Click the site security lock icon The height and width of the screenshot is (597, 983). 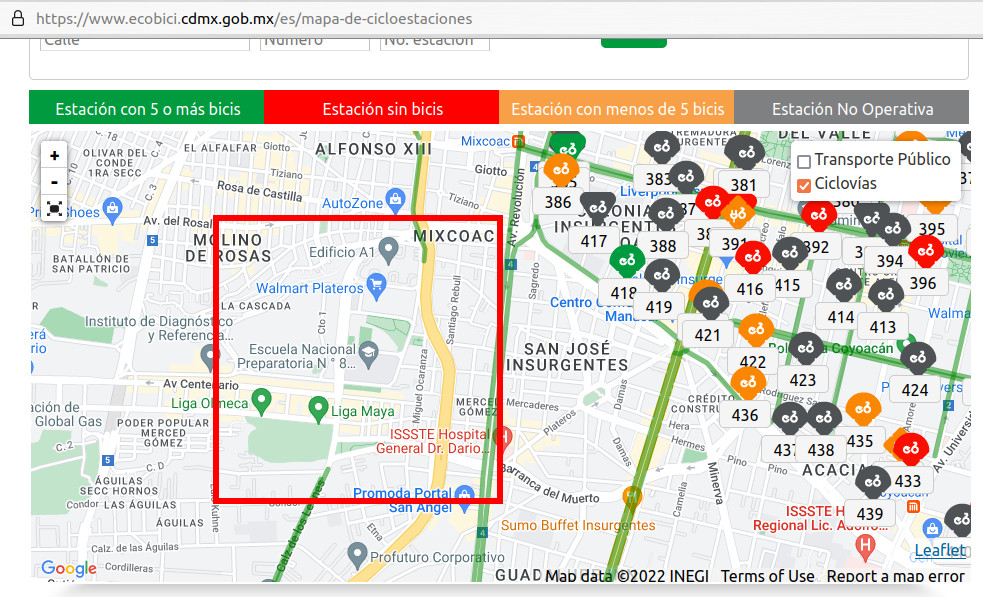(18, 18)
